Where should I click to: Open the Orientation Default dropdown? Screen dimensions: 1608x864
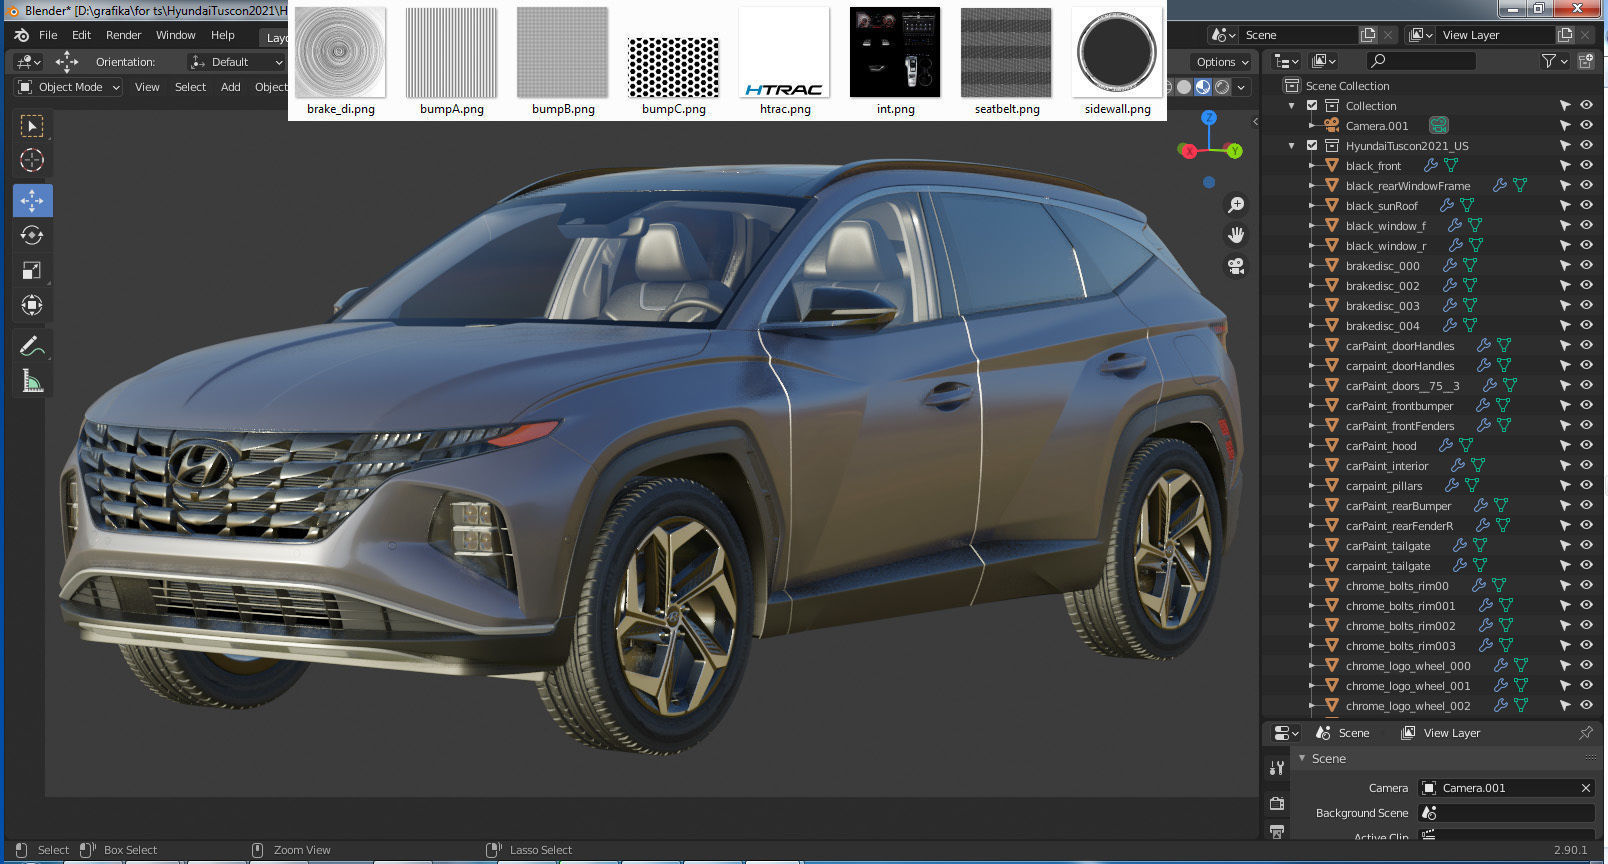(237, 62)
